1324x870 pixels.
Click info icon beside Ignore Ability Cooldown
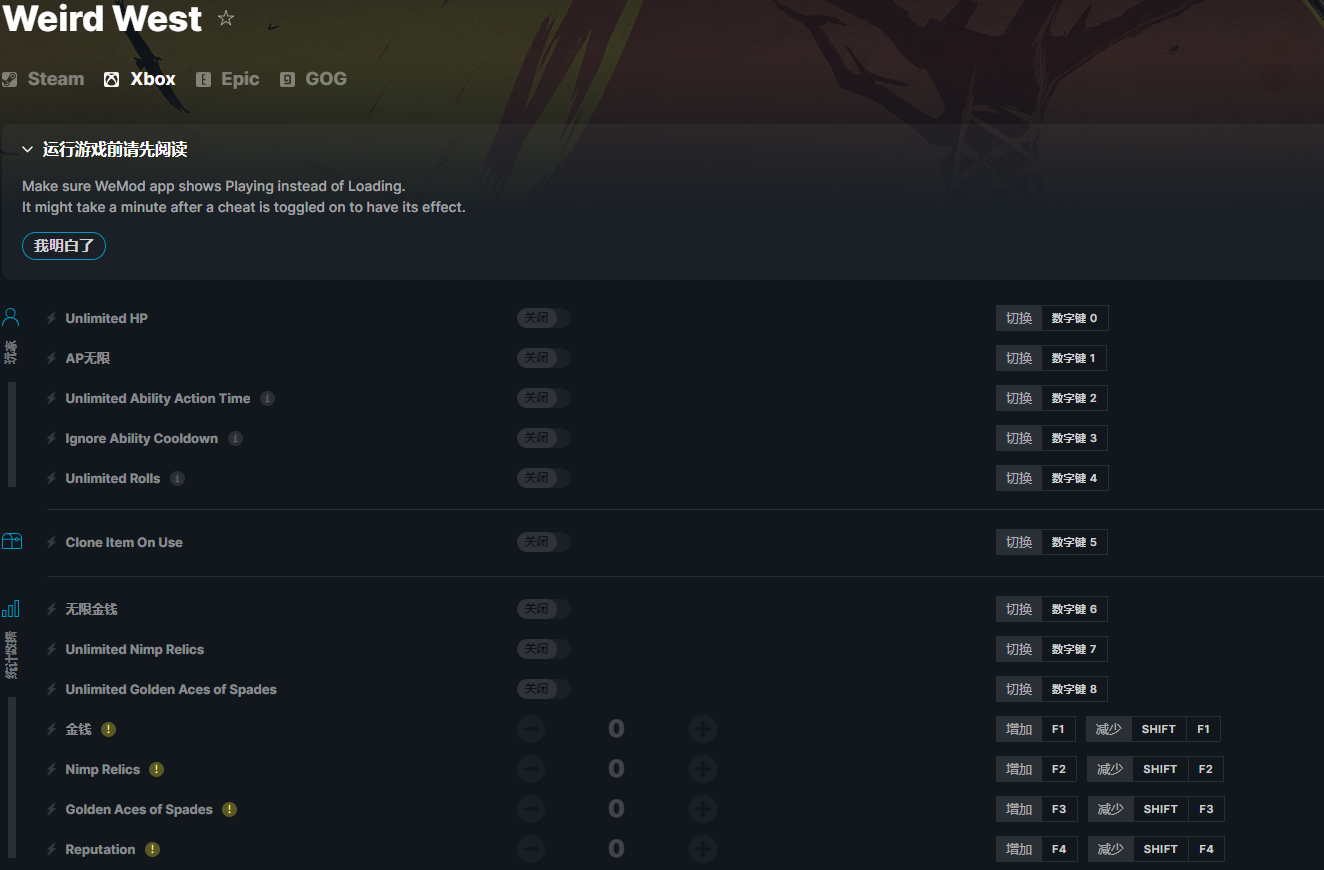pyautogui.click(x=235, y=438)
